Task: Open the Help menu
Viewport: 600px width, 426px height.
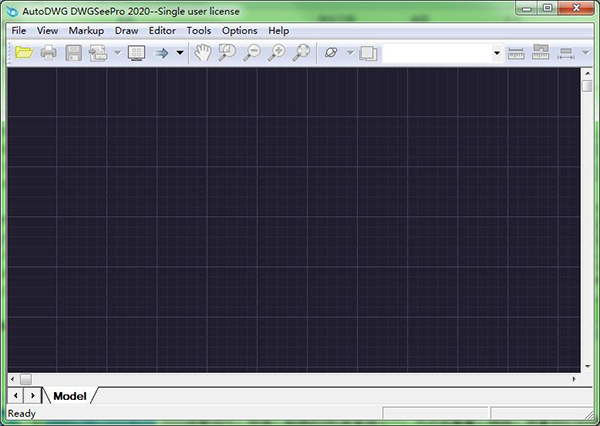Action: pyautogui.click(x=279, y=31)
